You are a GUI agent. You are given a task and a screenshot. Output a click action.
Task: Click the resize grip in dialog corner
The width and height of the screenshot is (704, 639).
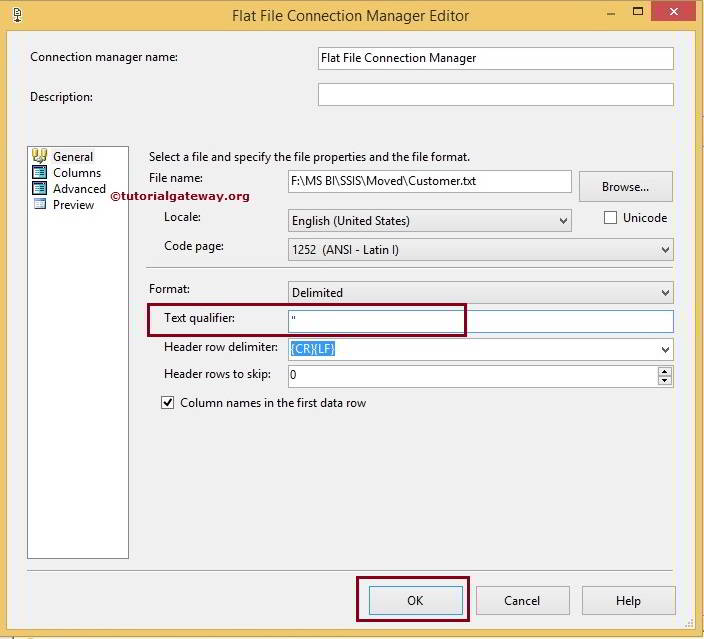pyautogui.click(x=689, y=622)
